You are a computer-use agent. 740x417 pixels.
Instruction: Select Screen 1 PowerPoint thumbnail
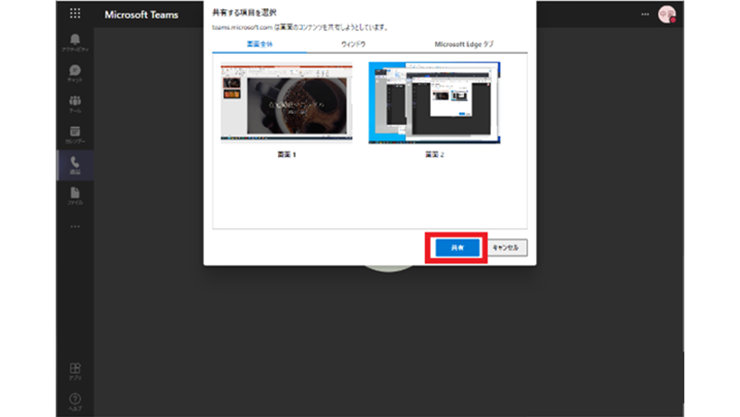tap(286, 103)
